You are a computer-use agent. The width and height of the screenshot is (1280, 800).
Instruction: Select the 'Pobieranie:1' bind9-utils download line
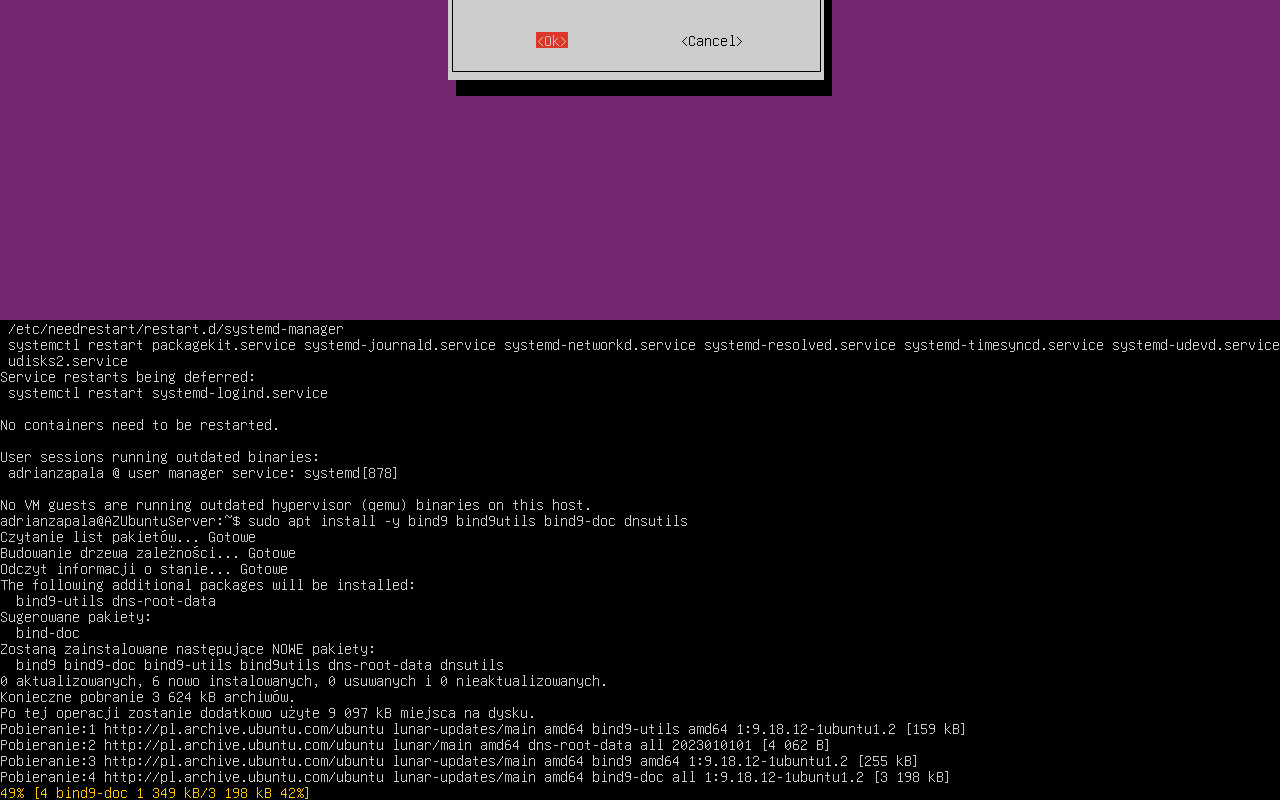click(x=483, y=729)
